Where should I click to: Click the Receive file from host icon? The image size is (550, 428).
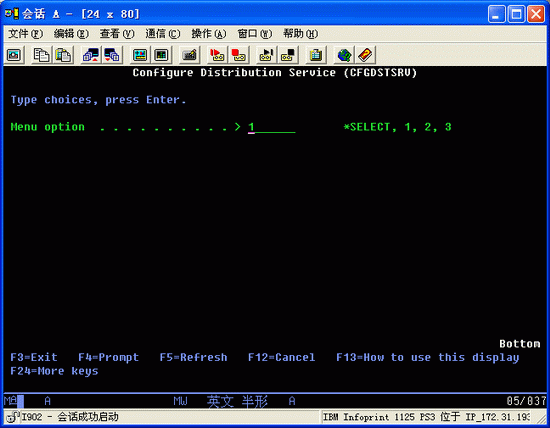[x=112, y=55]
